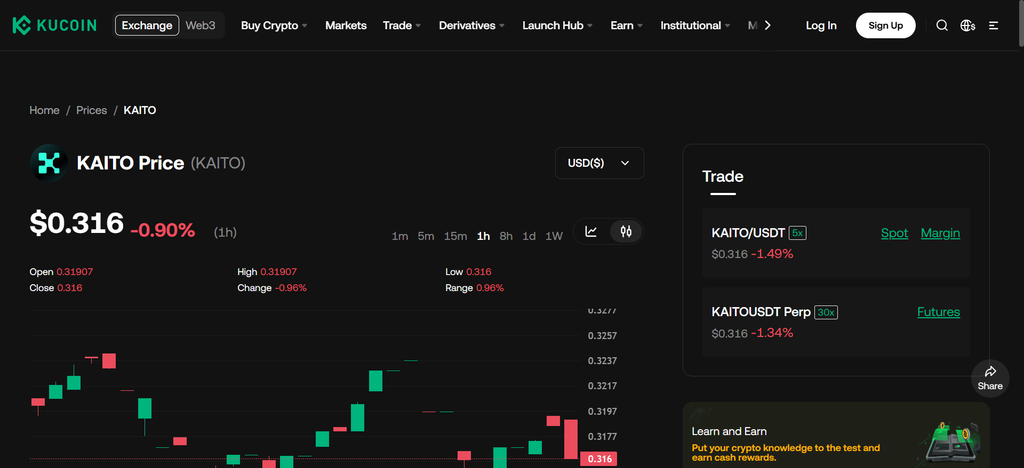The width and height of the screenshot is (1024, 468).
Task: Click the right arrow to scroll navigation
Action: pyautogui.click(x=767, y=25)
